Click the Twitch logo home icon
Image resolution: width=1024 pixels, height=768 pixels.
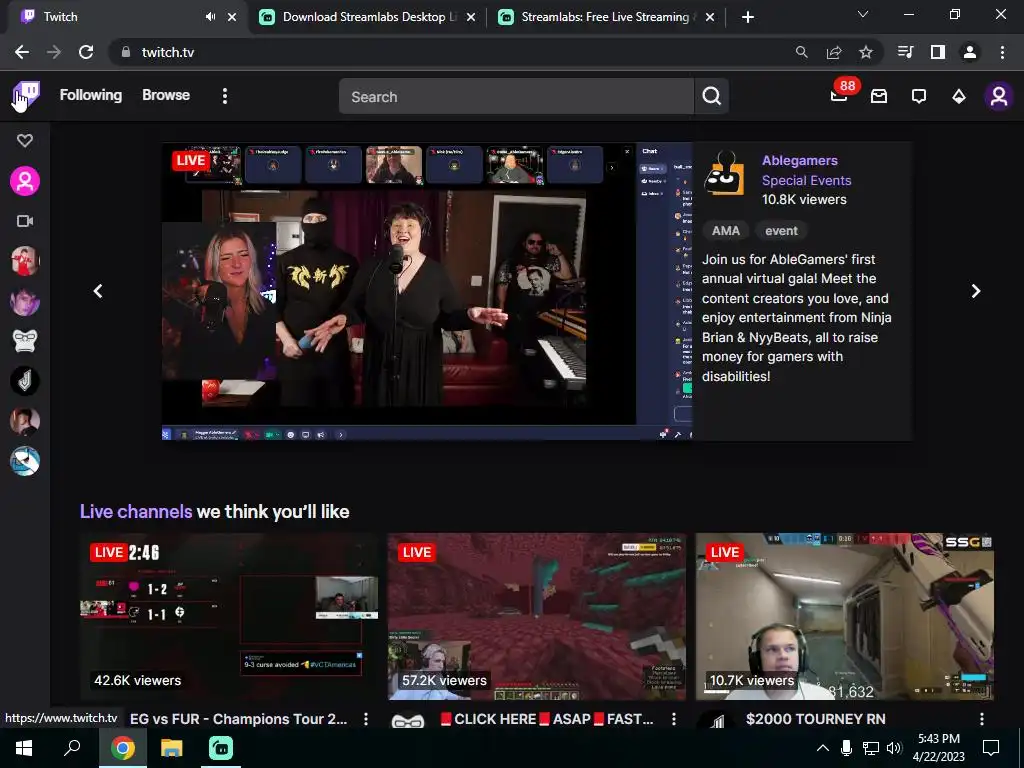pos(27,95)
